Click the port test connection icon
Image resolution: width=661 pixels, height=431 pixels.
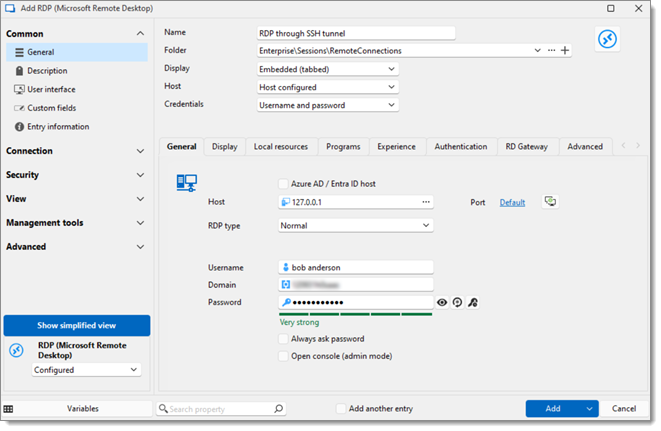[x=550, y=202]
